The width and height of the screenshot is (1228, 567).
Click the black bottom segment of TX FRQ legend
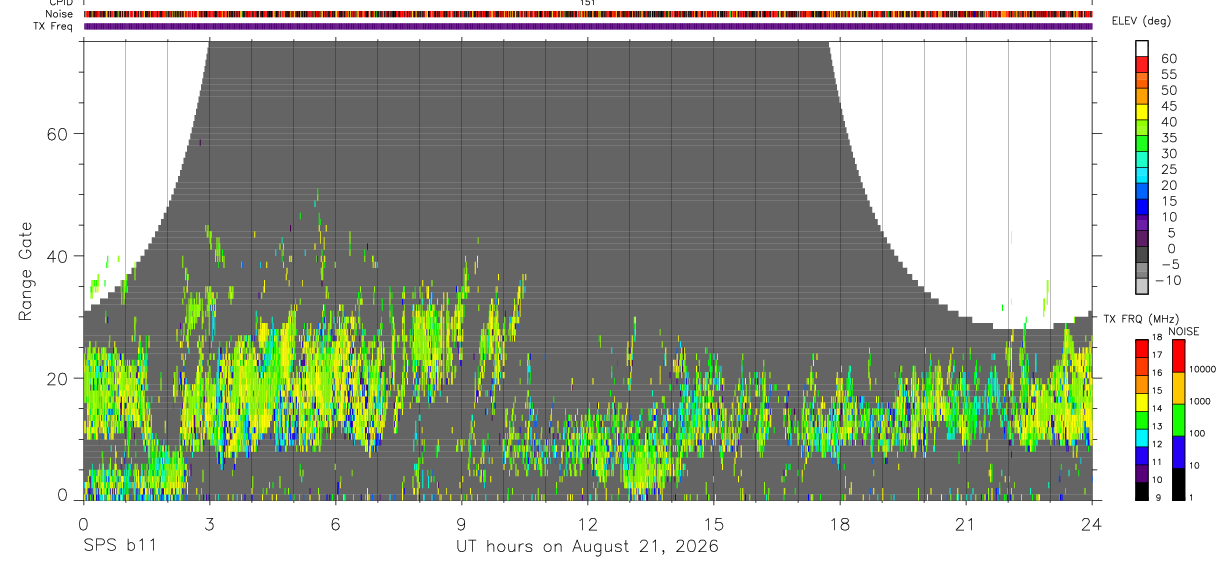[x=1141, y=491]
